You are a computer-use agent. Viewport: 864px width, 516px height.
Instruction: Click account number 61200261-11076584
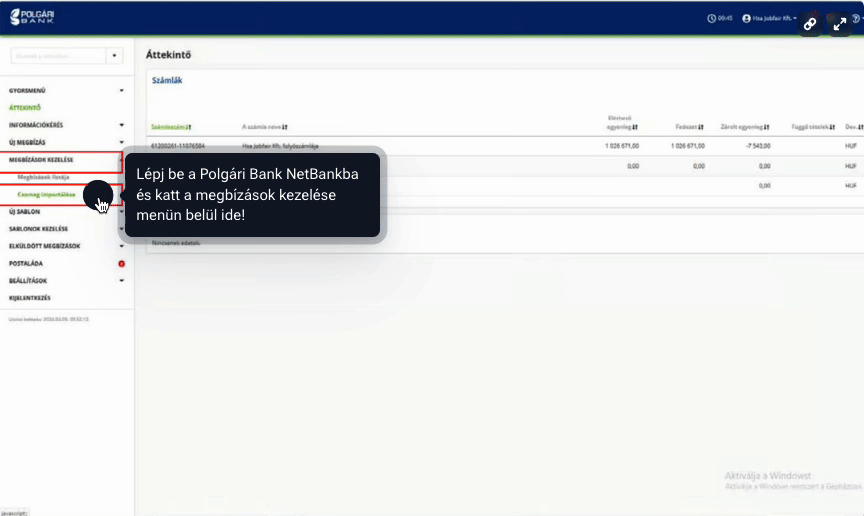[x=177, y=146]
